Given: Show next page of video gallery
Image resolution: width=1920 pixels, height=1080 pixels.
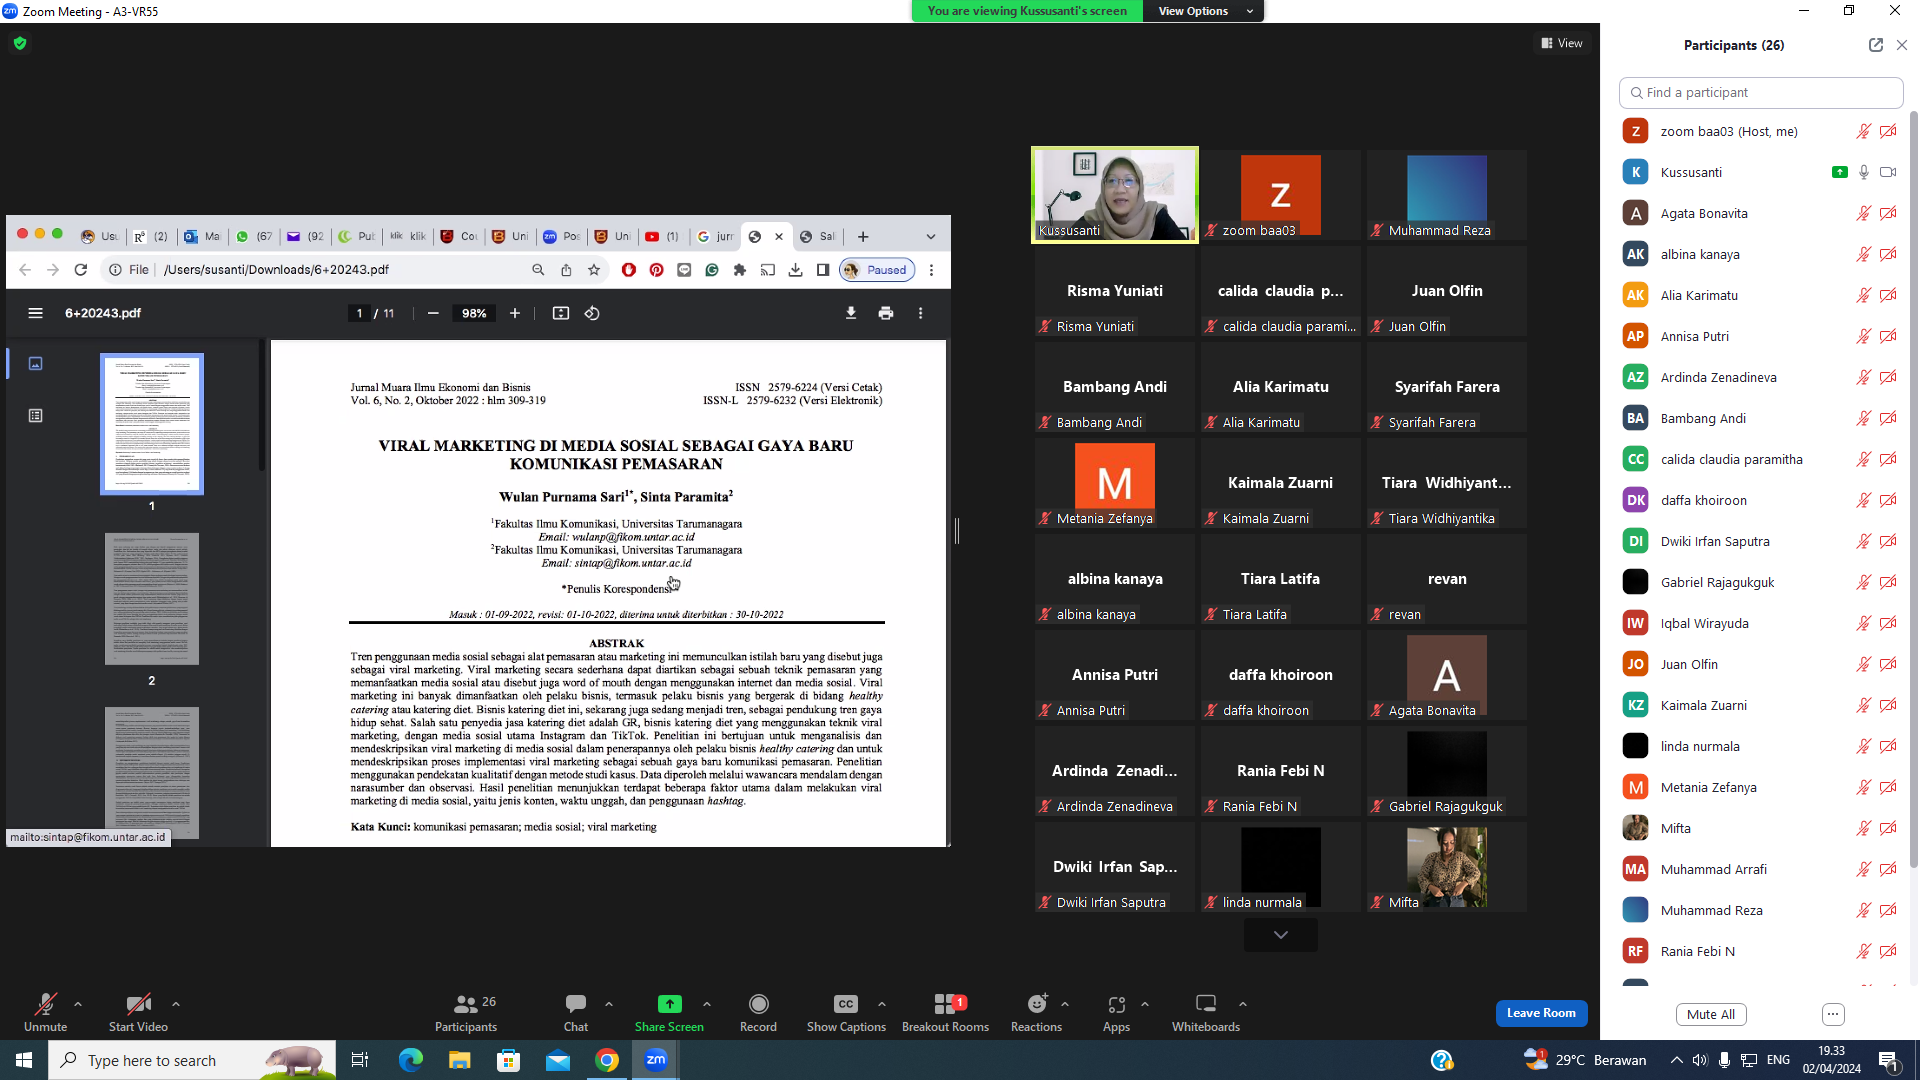Looking at the screenshot, I should (1281, 935).
